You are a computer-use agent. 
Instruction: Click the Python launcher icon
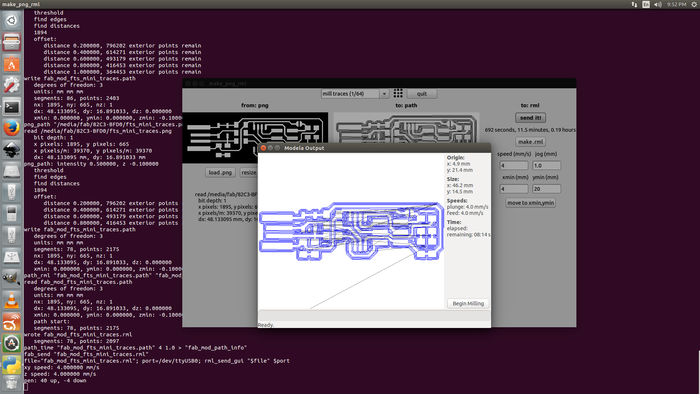pos(12,365)
